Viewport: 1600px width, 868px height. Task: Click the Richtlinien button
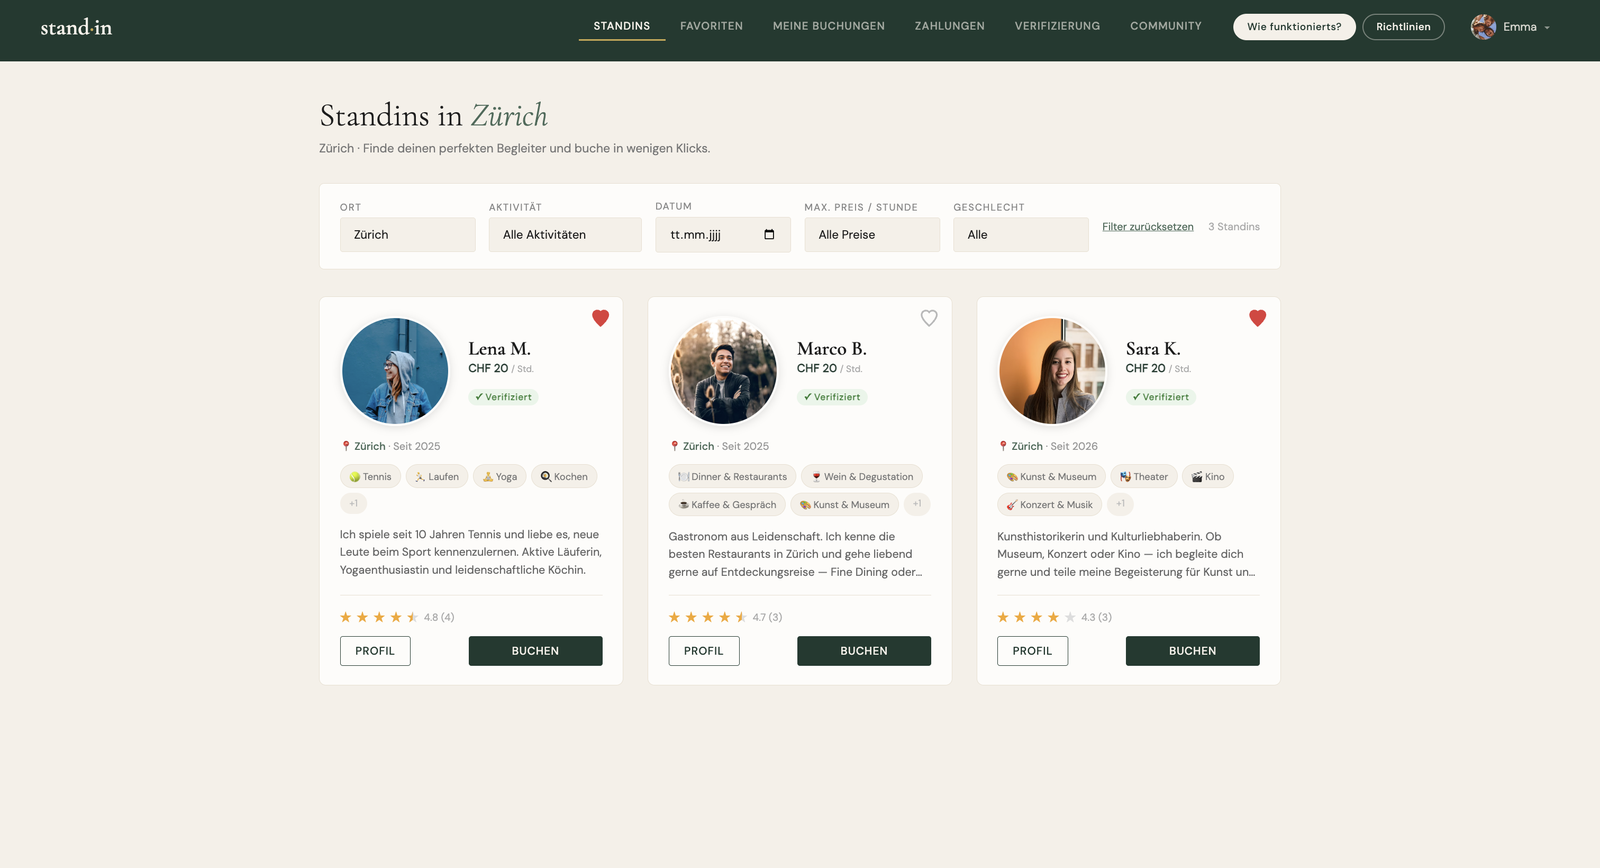point(1403,27)
